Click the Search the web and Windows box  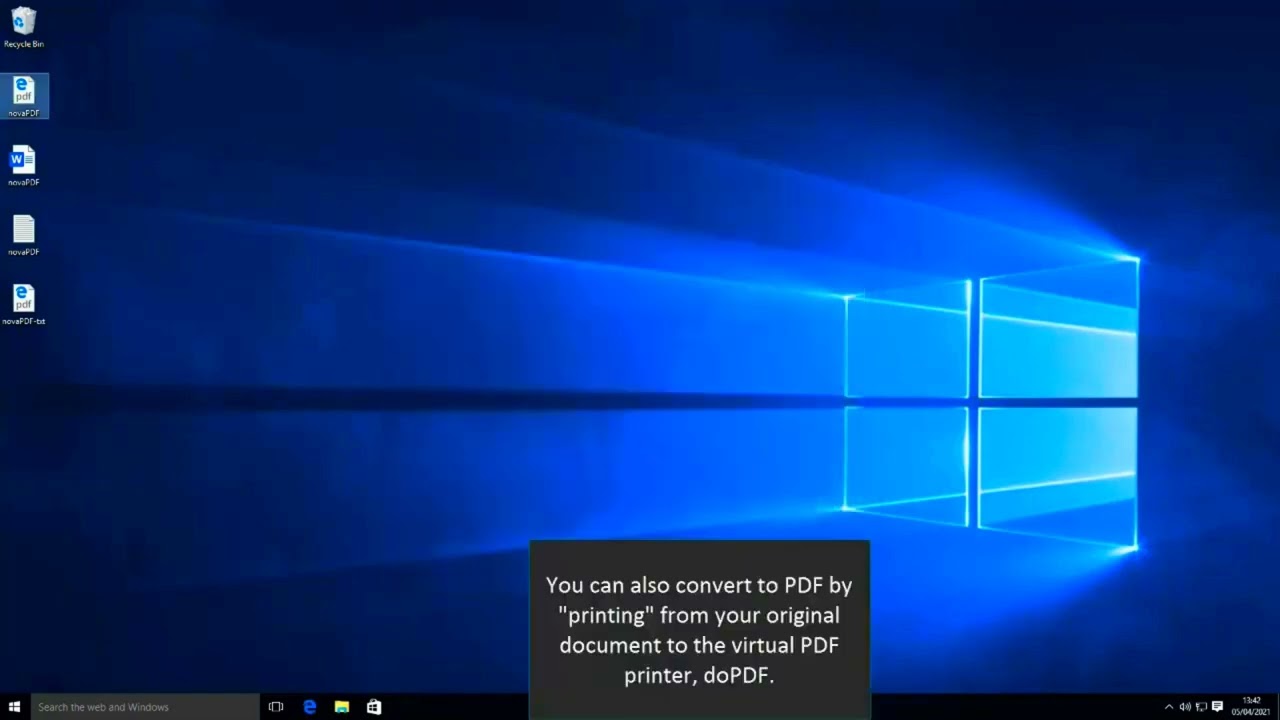145,707
